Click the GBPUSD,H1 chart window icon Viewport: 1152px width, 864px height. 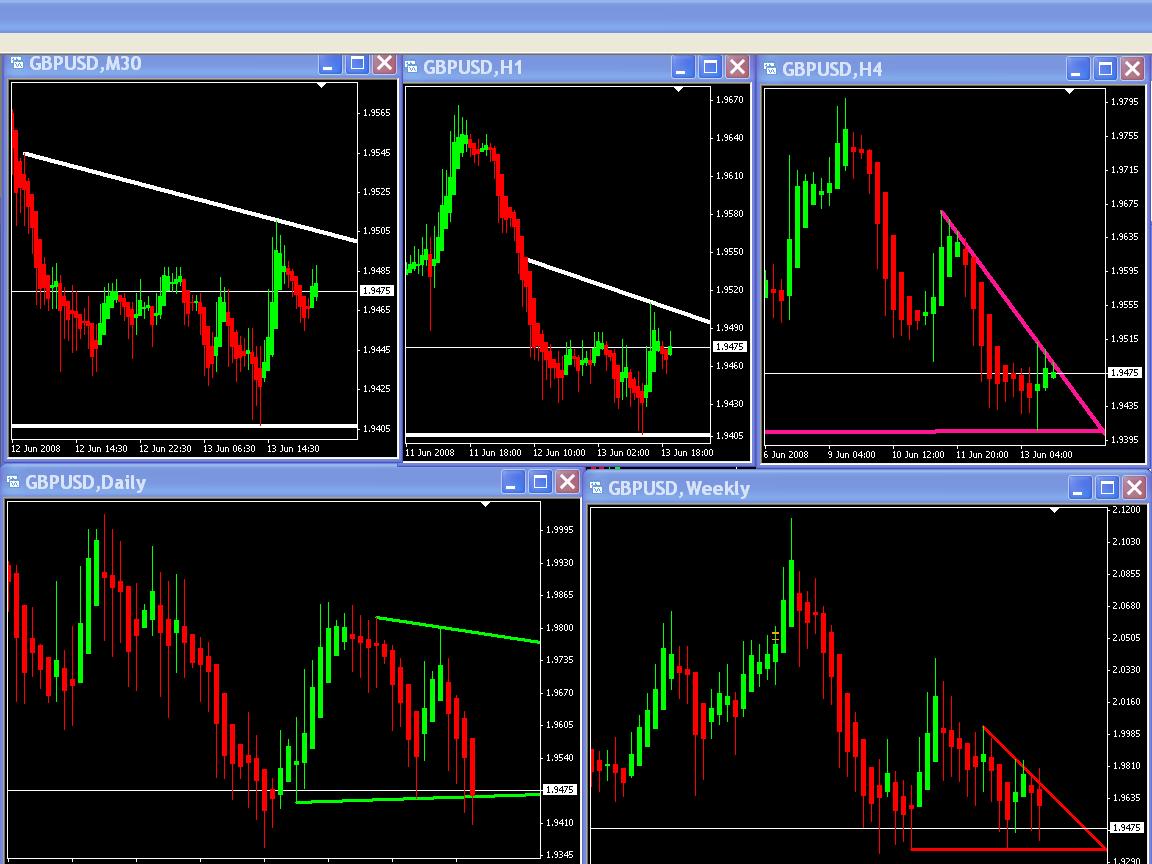tap(411, 68)
